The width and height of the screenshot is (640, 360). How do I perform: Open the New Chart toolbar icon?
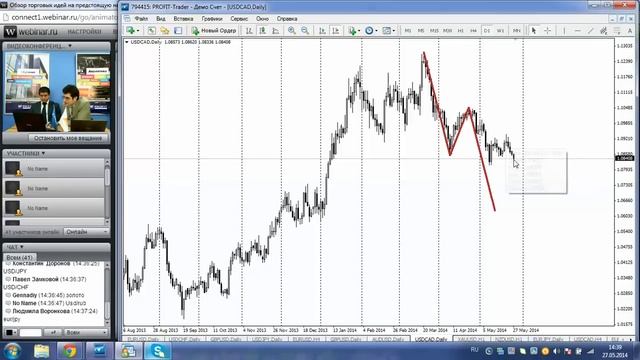point(130,31)
